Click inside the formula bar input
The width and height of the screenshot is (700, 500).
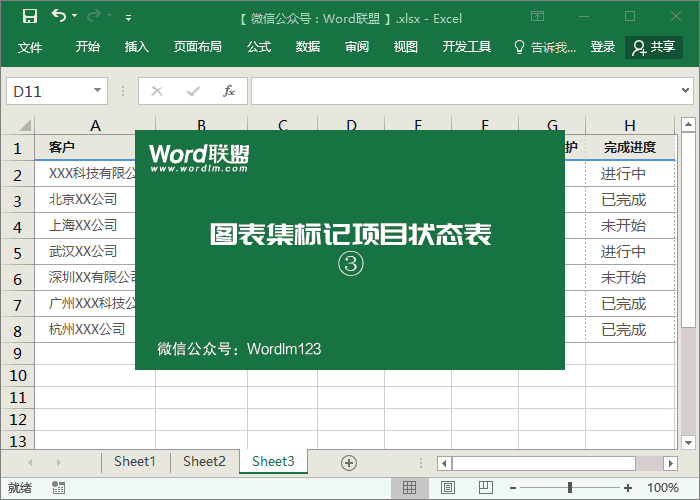point(464,91)
